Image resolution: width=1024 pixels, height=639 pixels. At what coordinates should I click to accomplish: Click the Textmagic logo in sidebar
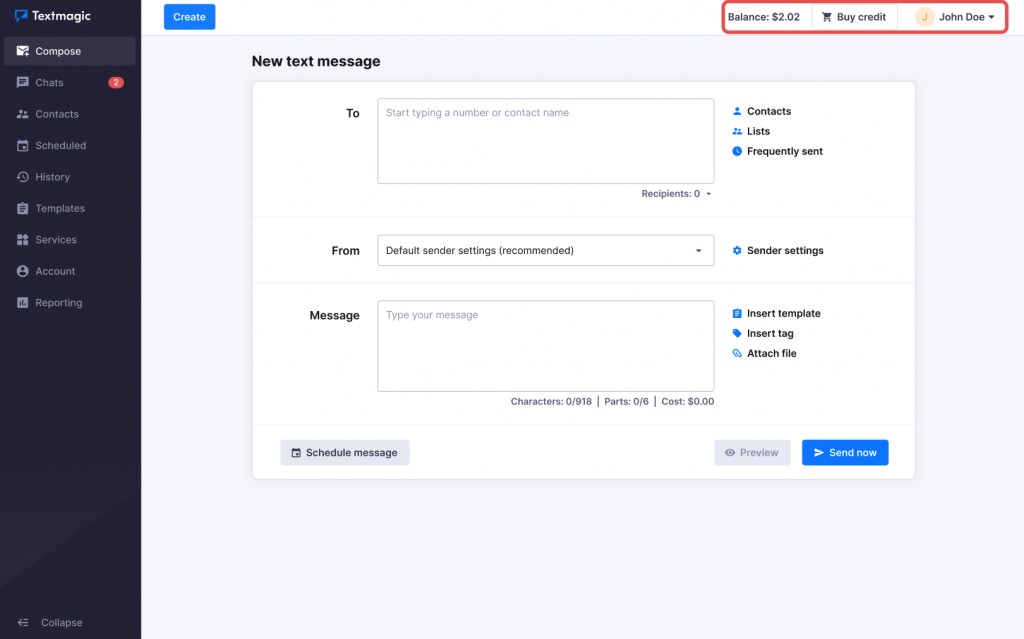(x=53, y=16)
